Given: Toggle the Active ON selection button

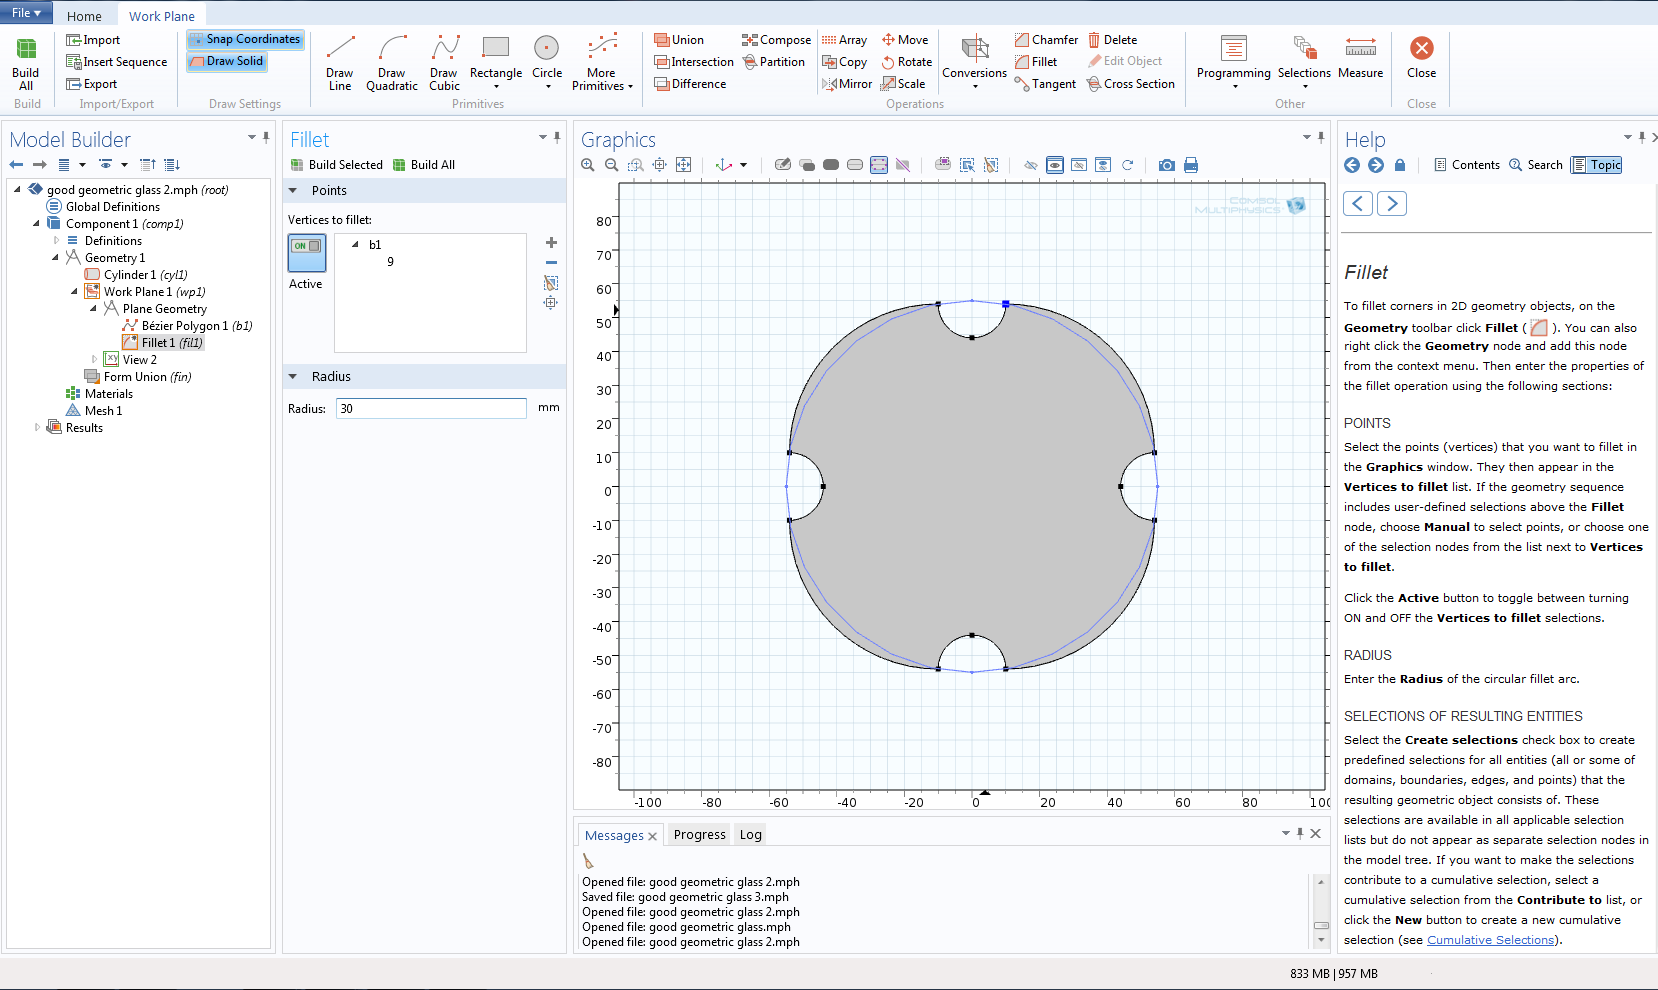Looking at the screenshot, I should pyautogui.click(x=307, y=253).
